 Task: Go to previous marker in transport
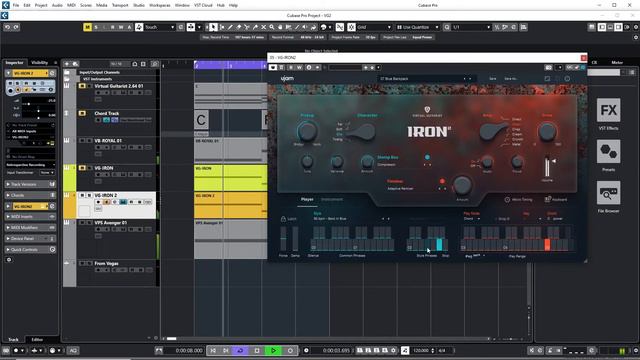[x=213, y=350]
